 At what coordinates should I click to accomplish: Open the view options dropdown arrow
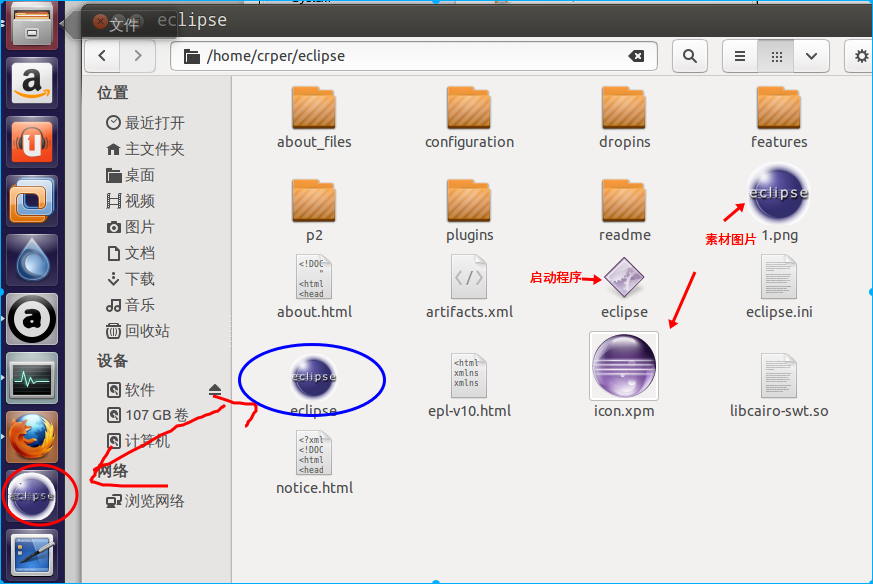click(812, 56)
